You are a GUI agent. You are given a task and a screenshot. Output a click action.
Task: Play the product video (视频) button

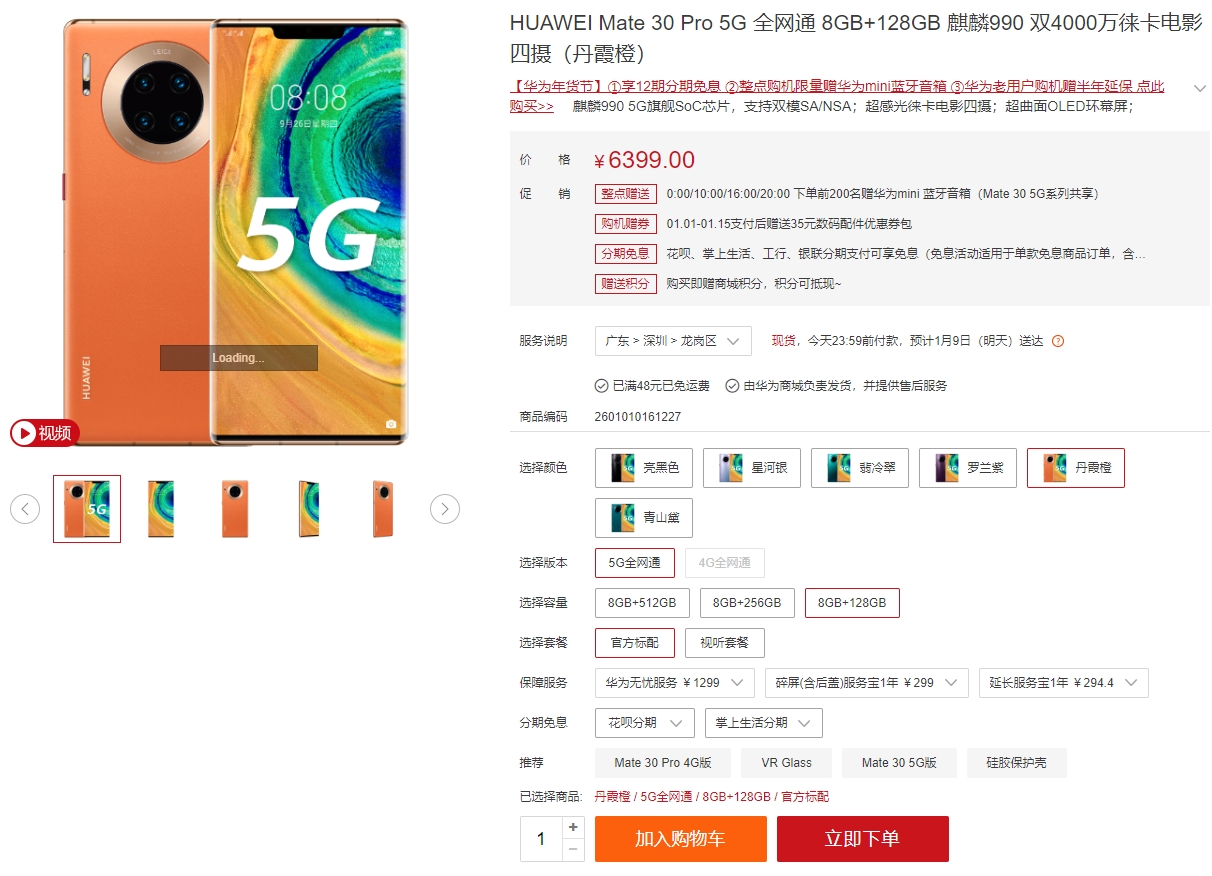45,433
